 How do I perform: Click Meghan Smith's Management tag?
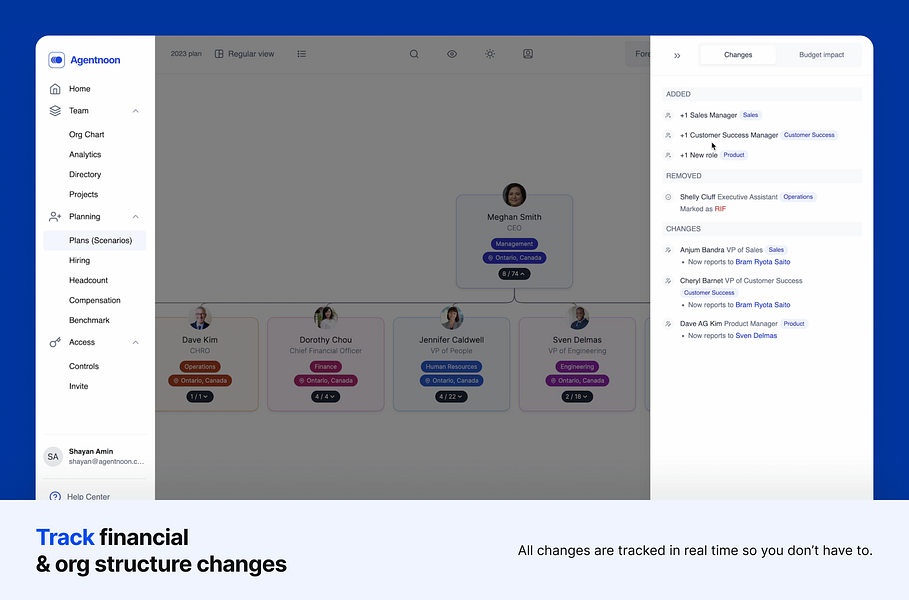514,244
